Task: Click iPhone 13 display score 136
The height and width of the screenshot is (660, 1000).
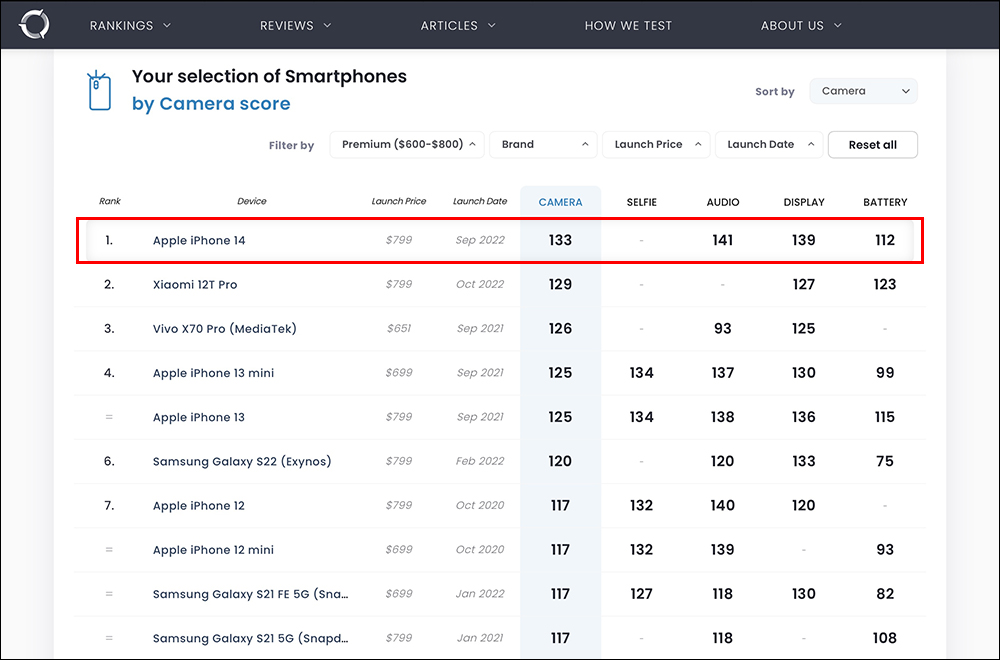Action: (804, 417)
